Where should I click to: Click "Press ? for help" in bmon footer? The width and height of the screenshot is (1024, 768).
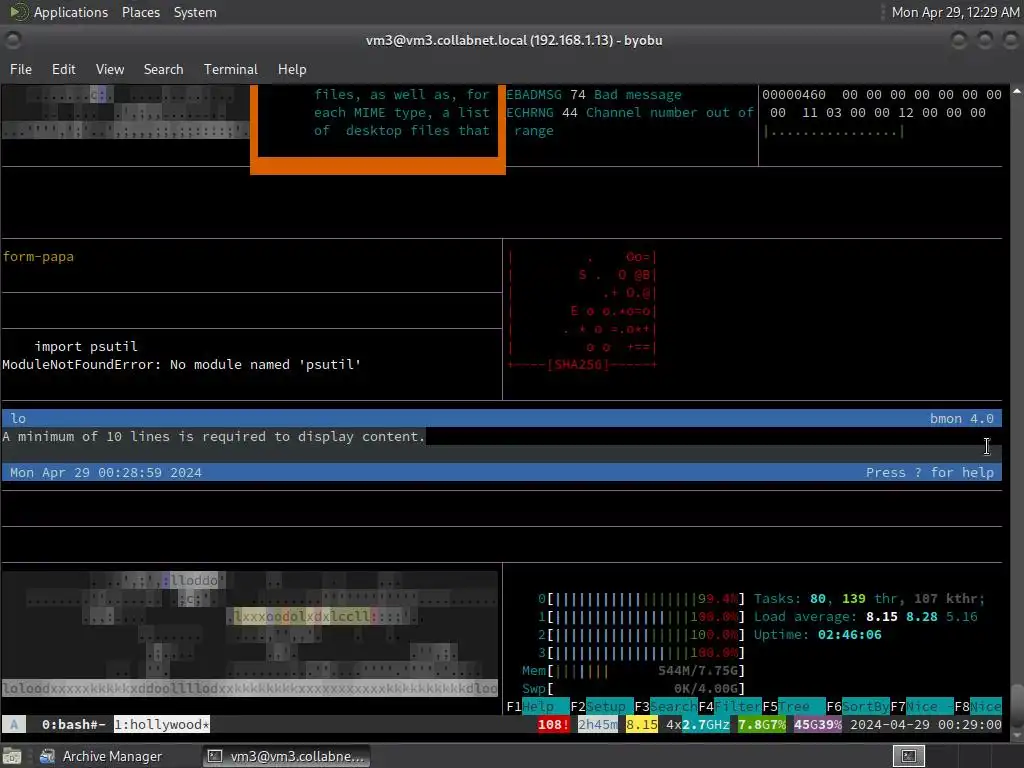929,473
